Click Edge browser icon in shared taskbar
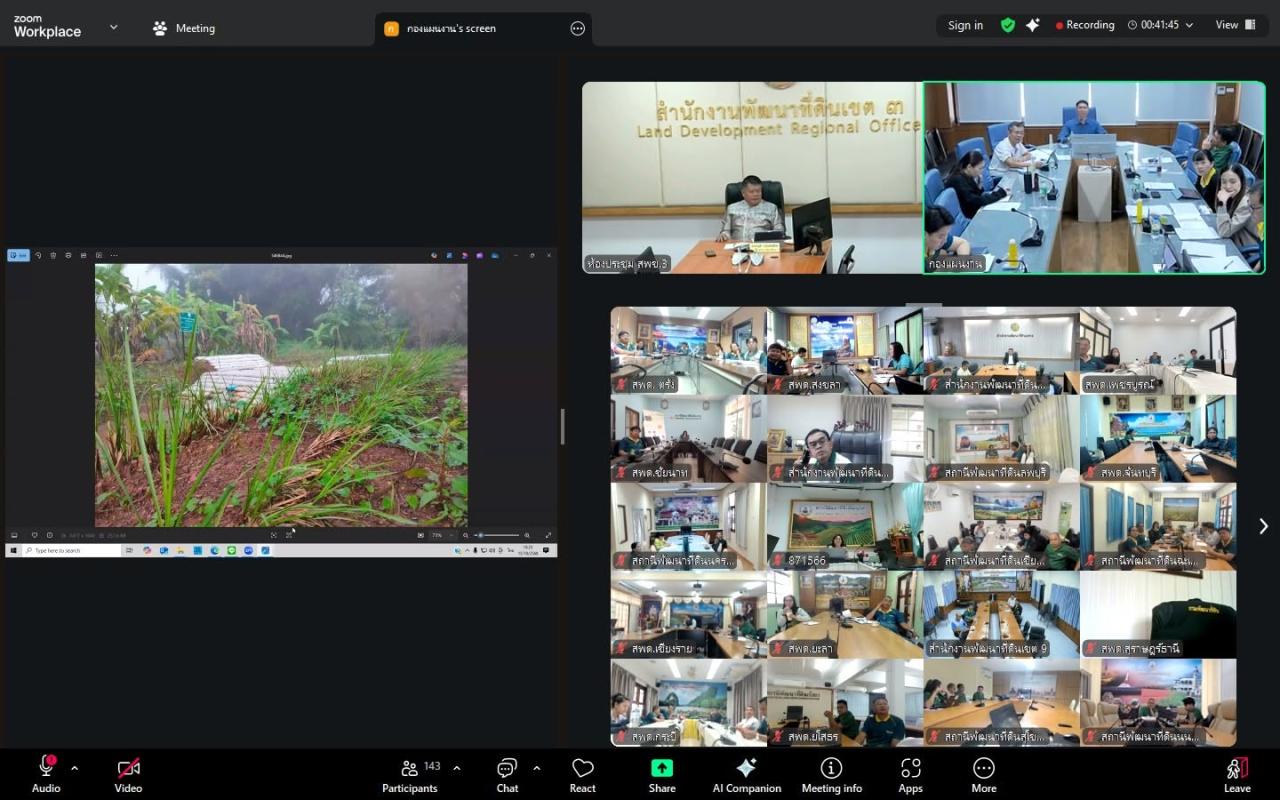Screen dimensions: 1280x800 point(214,550)
